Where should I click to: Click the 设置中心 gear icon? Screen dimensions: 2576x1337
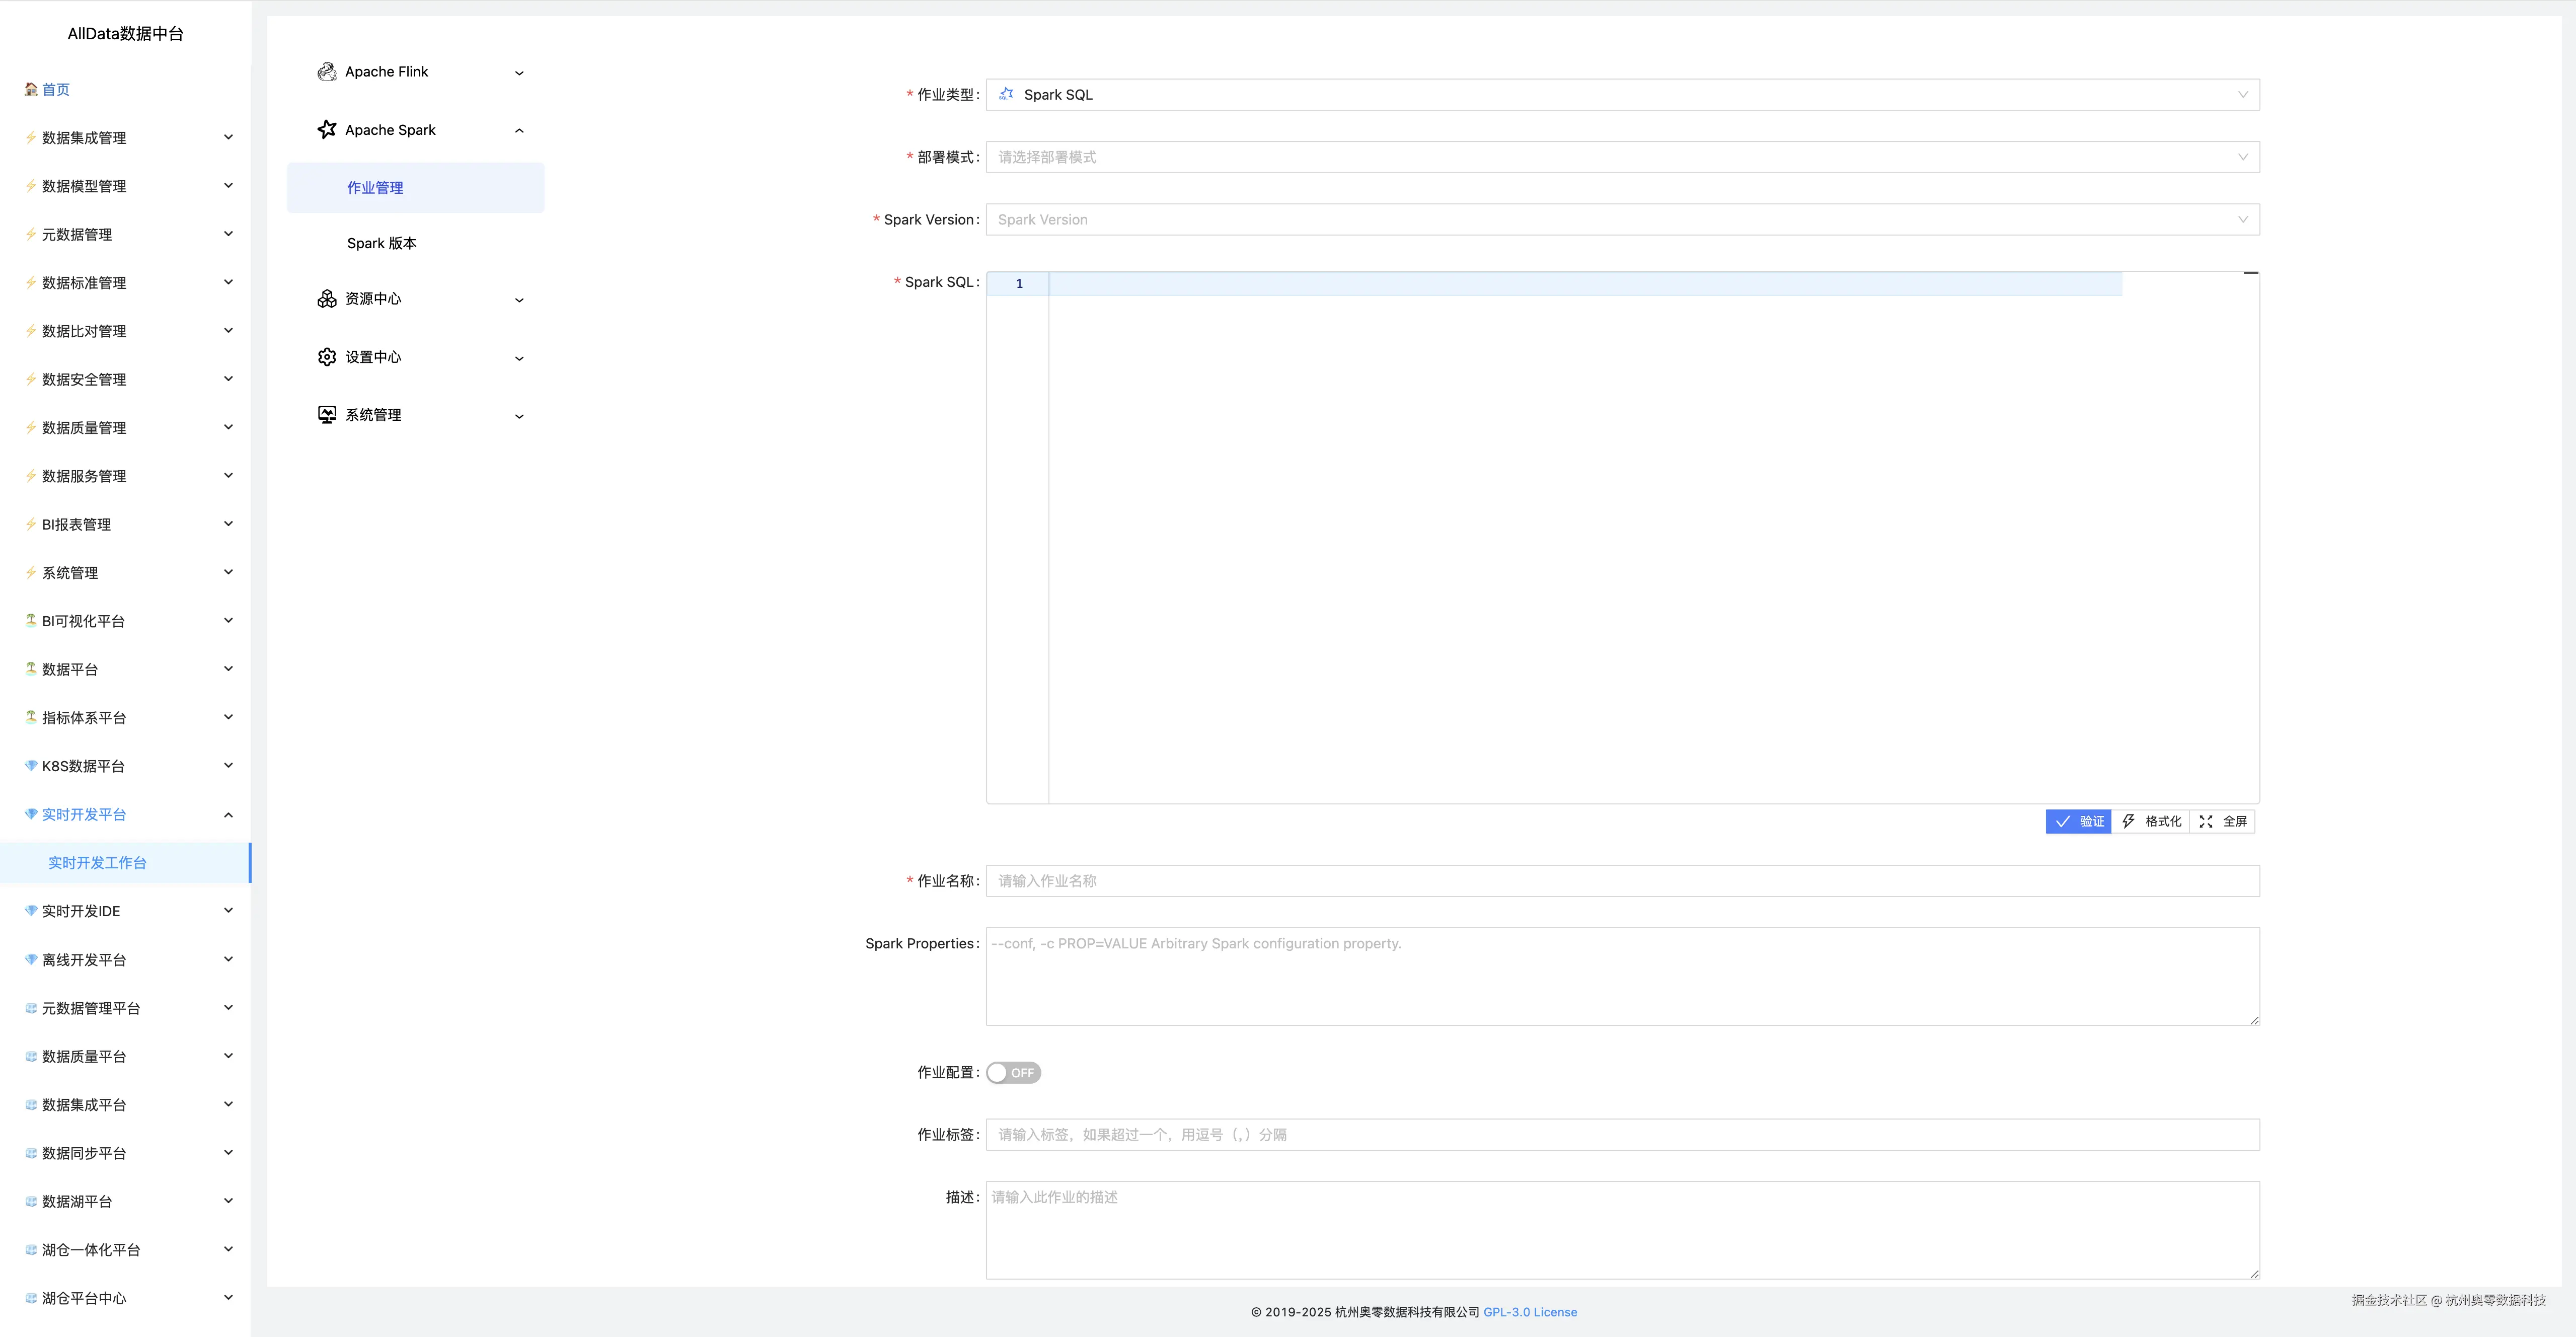(326, 357)
